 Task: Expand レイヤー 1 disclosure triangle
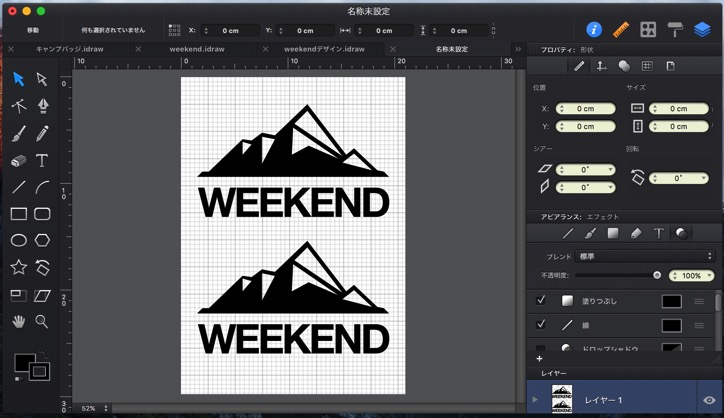(534, 399)
